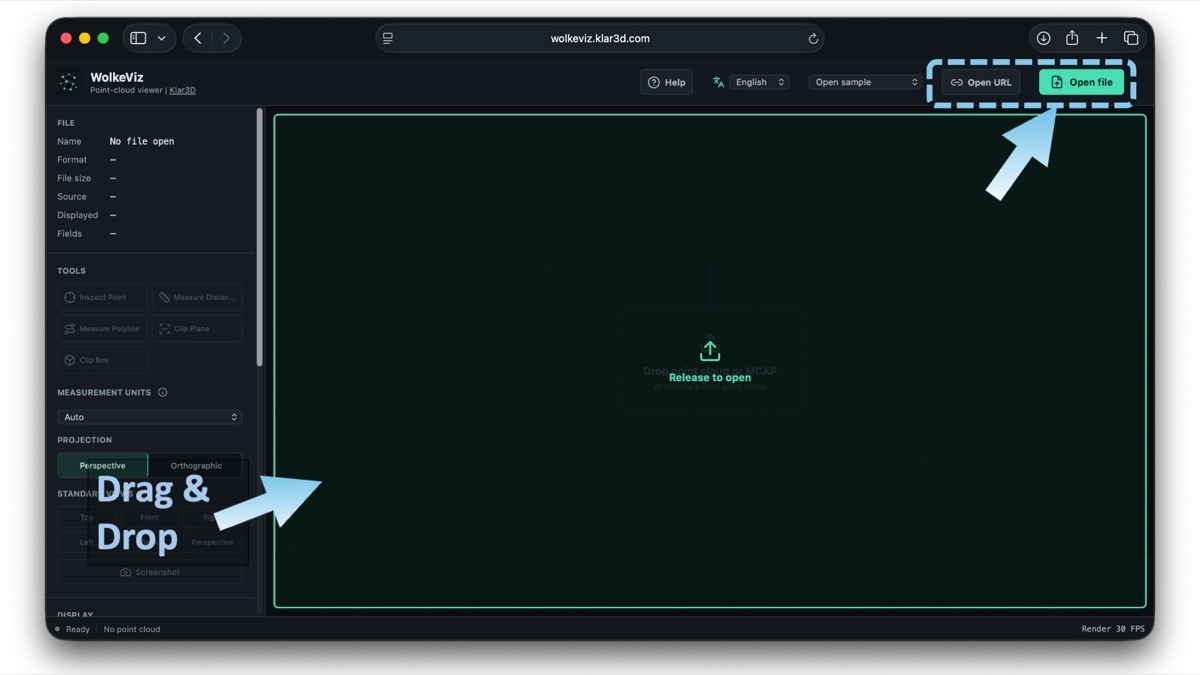This screenshot has width=1200, height=675.
Task: Expand the Open sample dropdown
Action: [865, 82]
